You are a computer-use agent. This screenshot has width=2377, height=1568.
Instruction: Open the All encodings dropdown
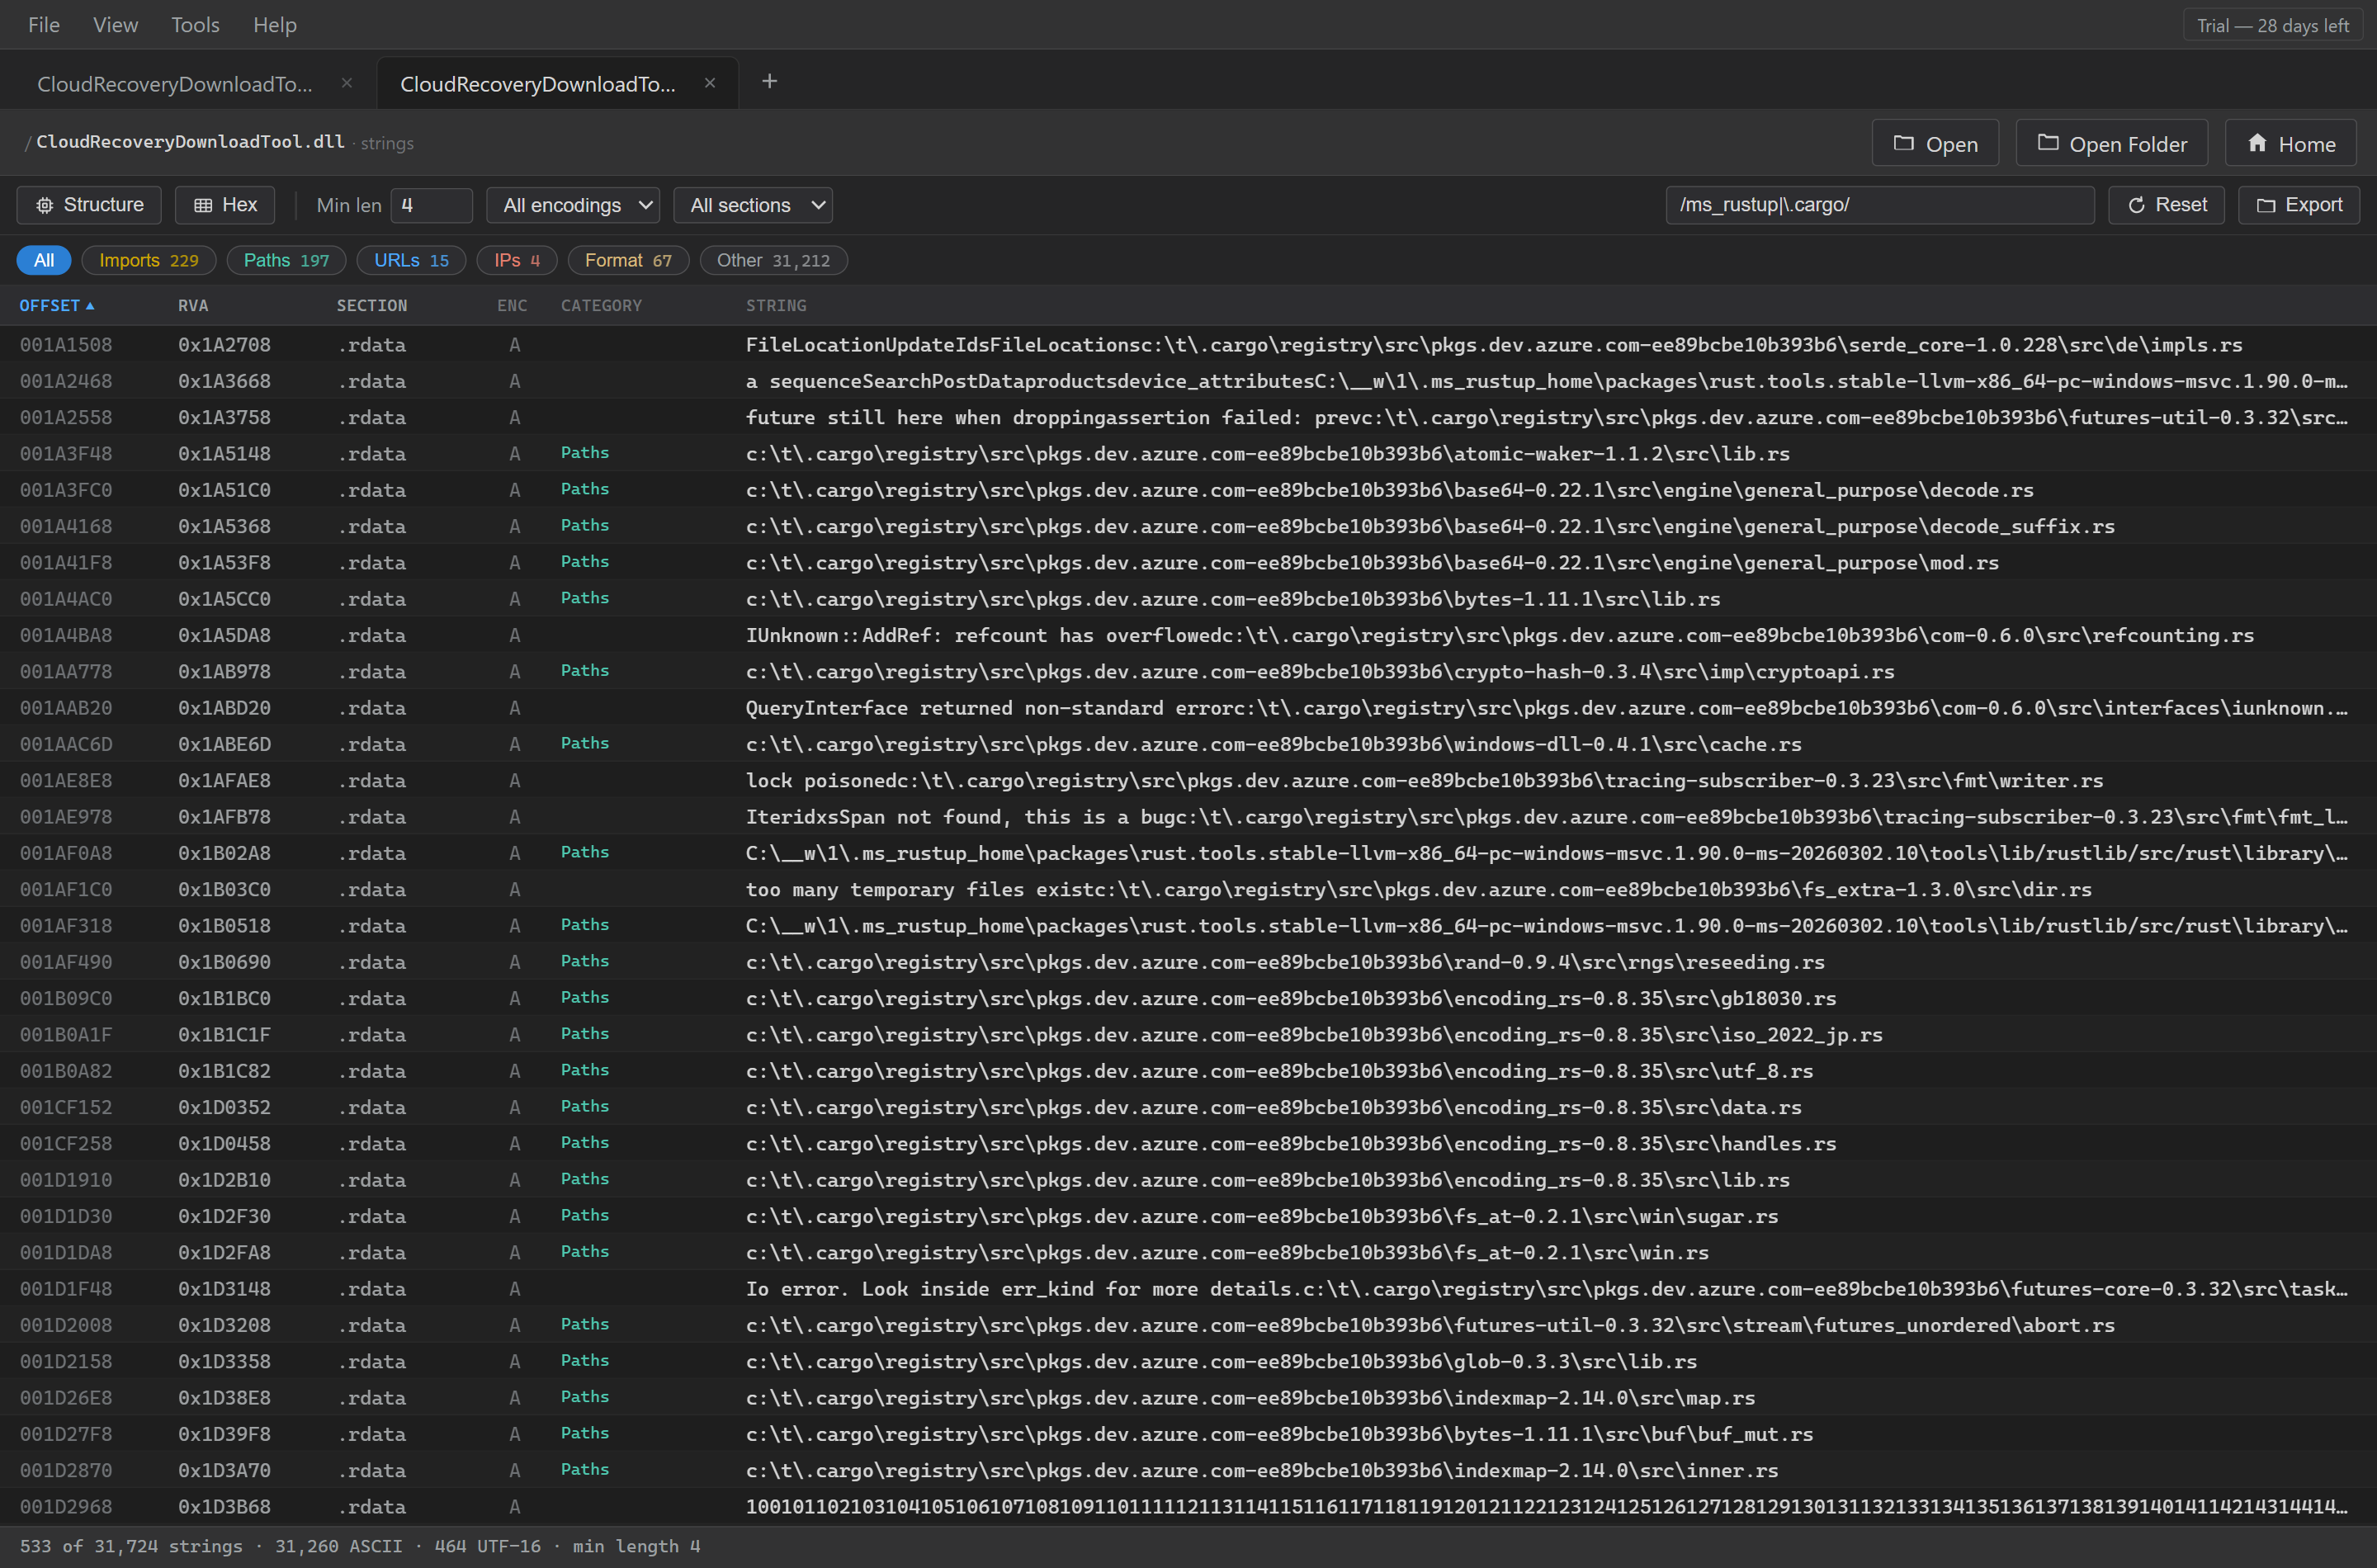point(573,205)
